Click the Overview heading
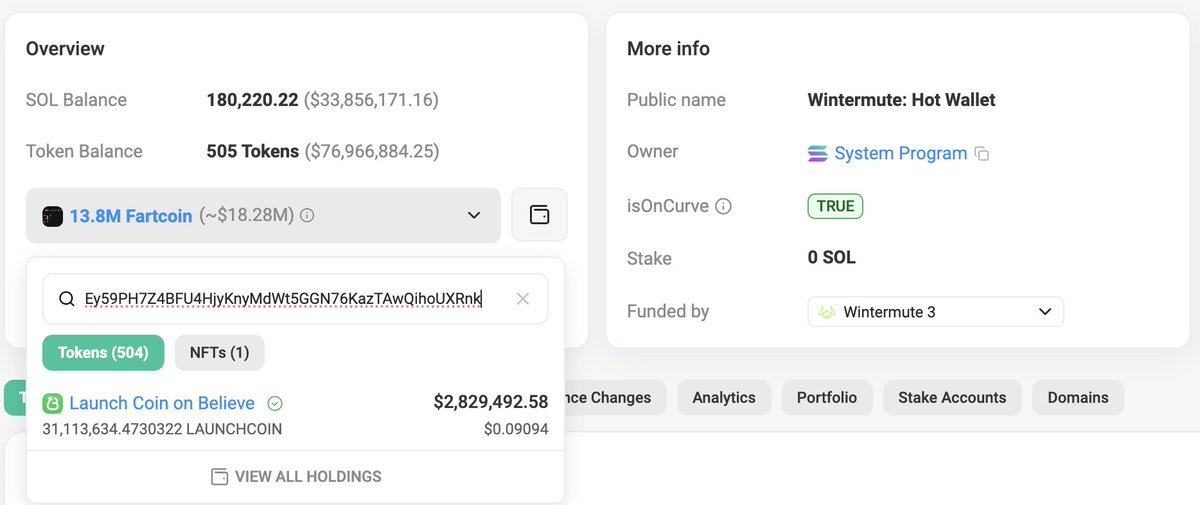This screenshot has height=505, width=1200. (x=65, y=49)
